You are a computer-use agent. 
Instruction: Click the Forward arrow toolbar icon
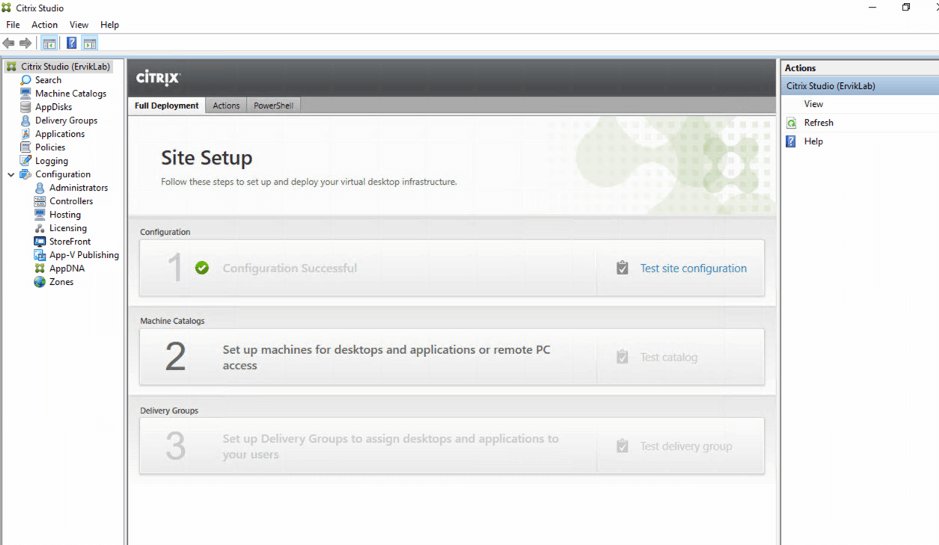[25, 43]
